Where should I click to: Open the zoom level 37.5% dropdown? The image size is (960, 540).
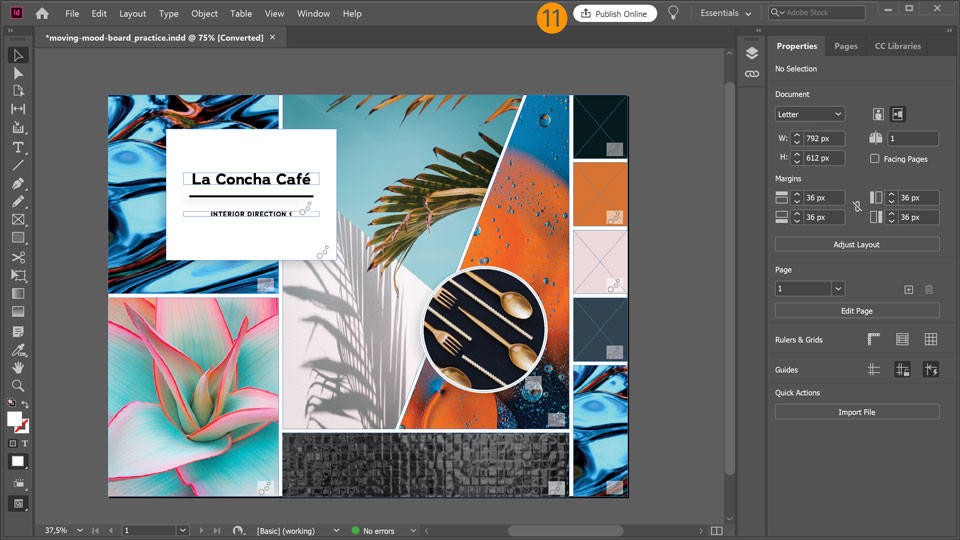click(x=80, y=530)
